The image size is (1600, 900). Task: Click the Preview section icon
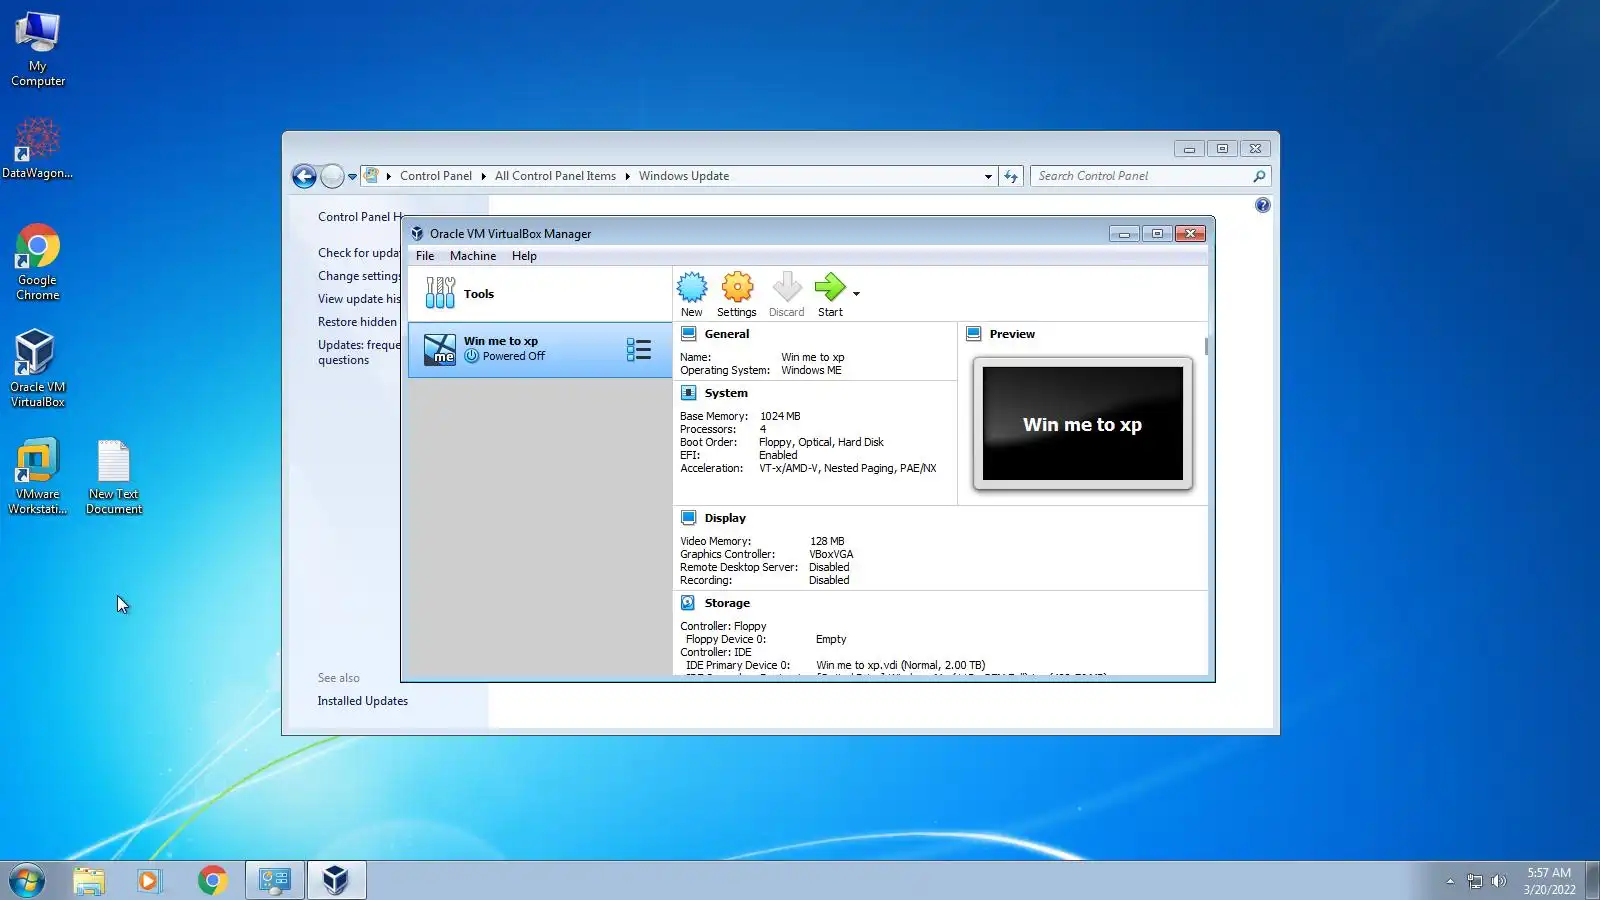click(x=974, y=334)
